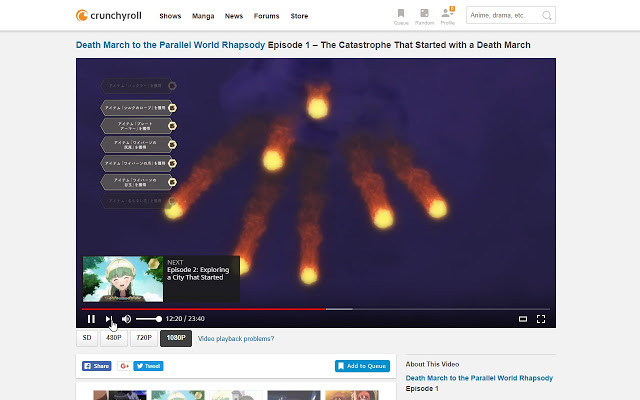This screenshot has width=640, height=400.
Task: Open Video playback problems link
Action: (236, 339)
